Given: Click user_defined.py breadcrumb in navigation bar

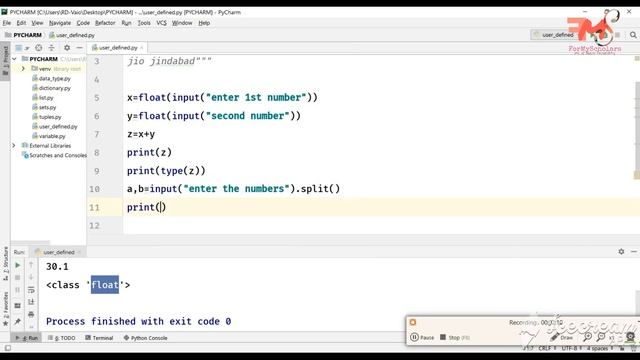Looking at the screenshot, I should (72, 35).
